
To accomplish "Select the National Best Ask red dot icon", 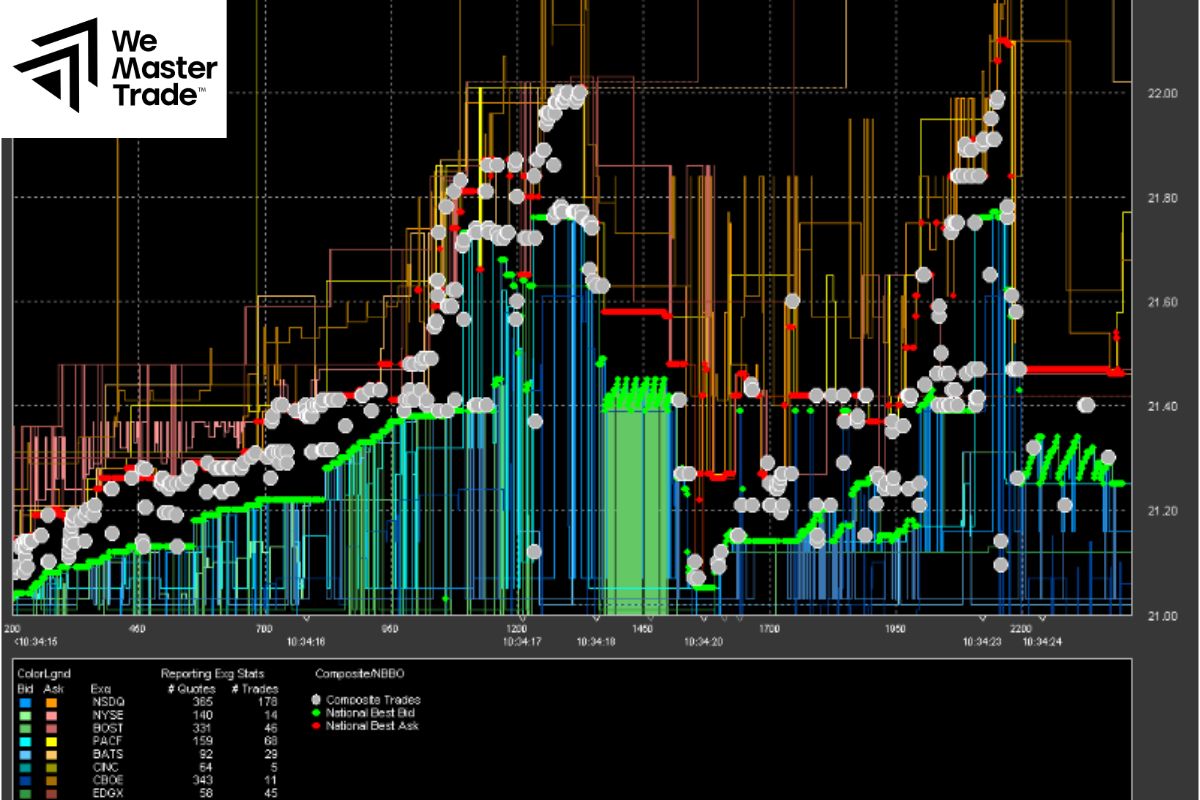I will point(316,726).
